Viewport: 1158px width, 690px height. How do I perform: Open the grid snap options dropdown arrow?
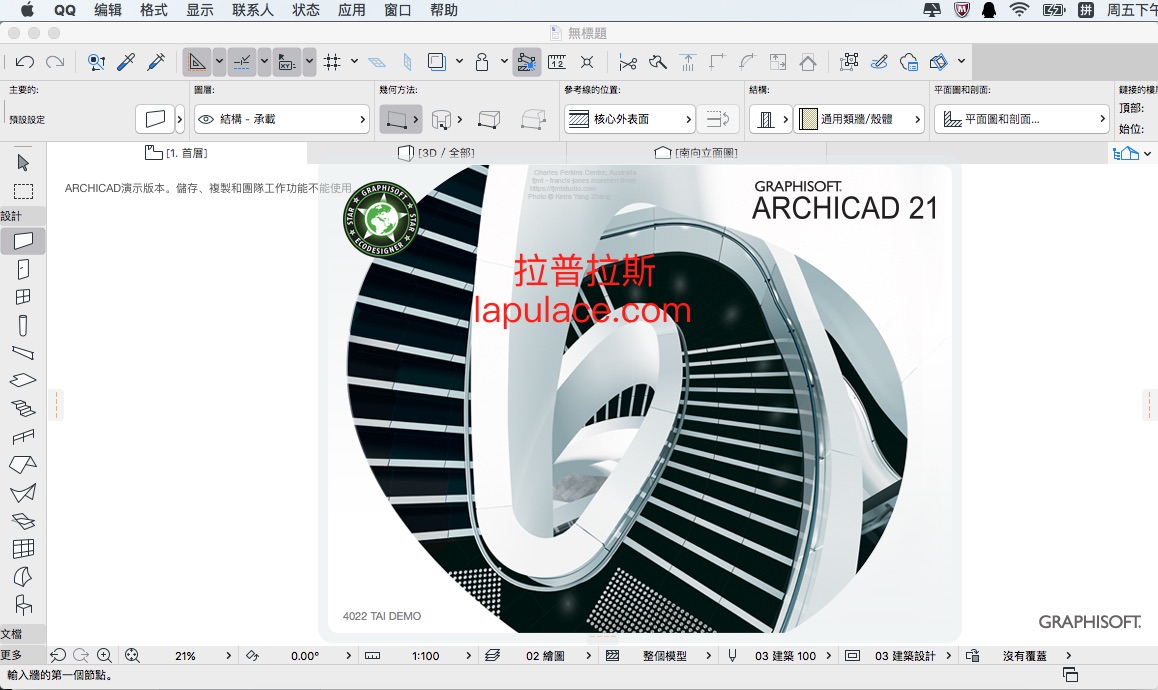coord(354,61)
